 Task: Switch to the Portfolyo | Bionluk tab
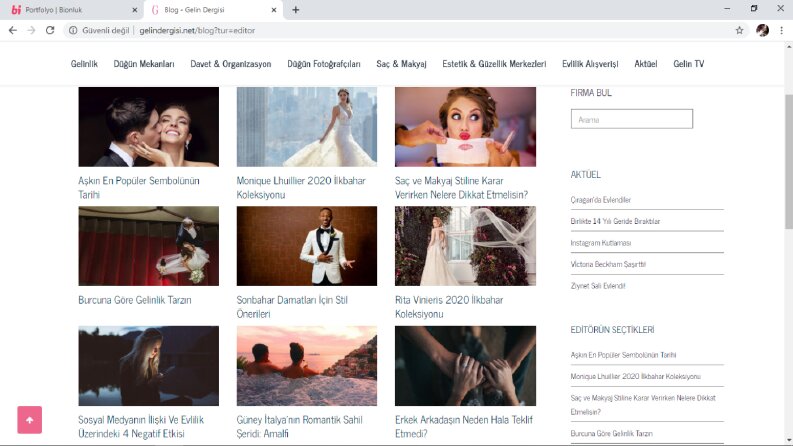tap(71, 10)
